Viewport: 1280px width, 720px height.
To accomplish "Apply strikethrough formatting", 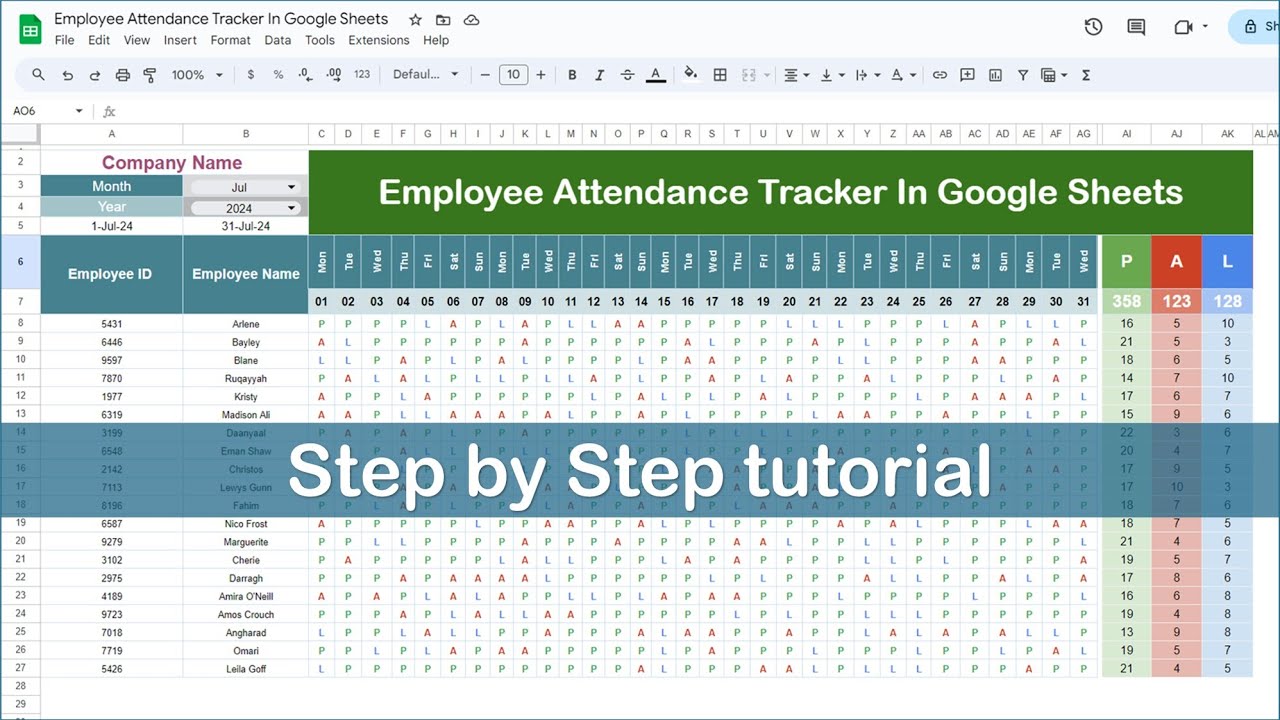I will coord(627,75).
